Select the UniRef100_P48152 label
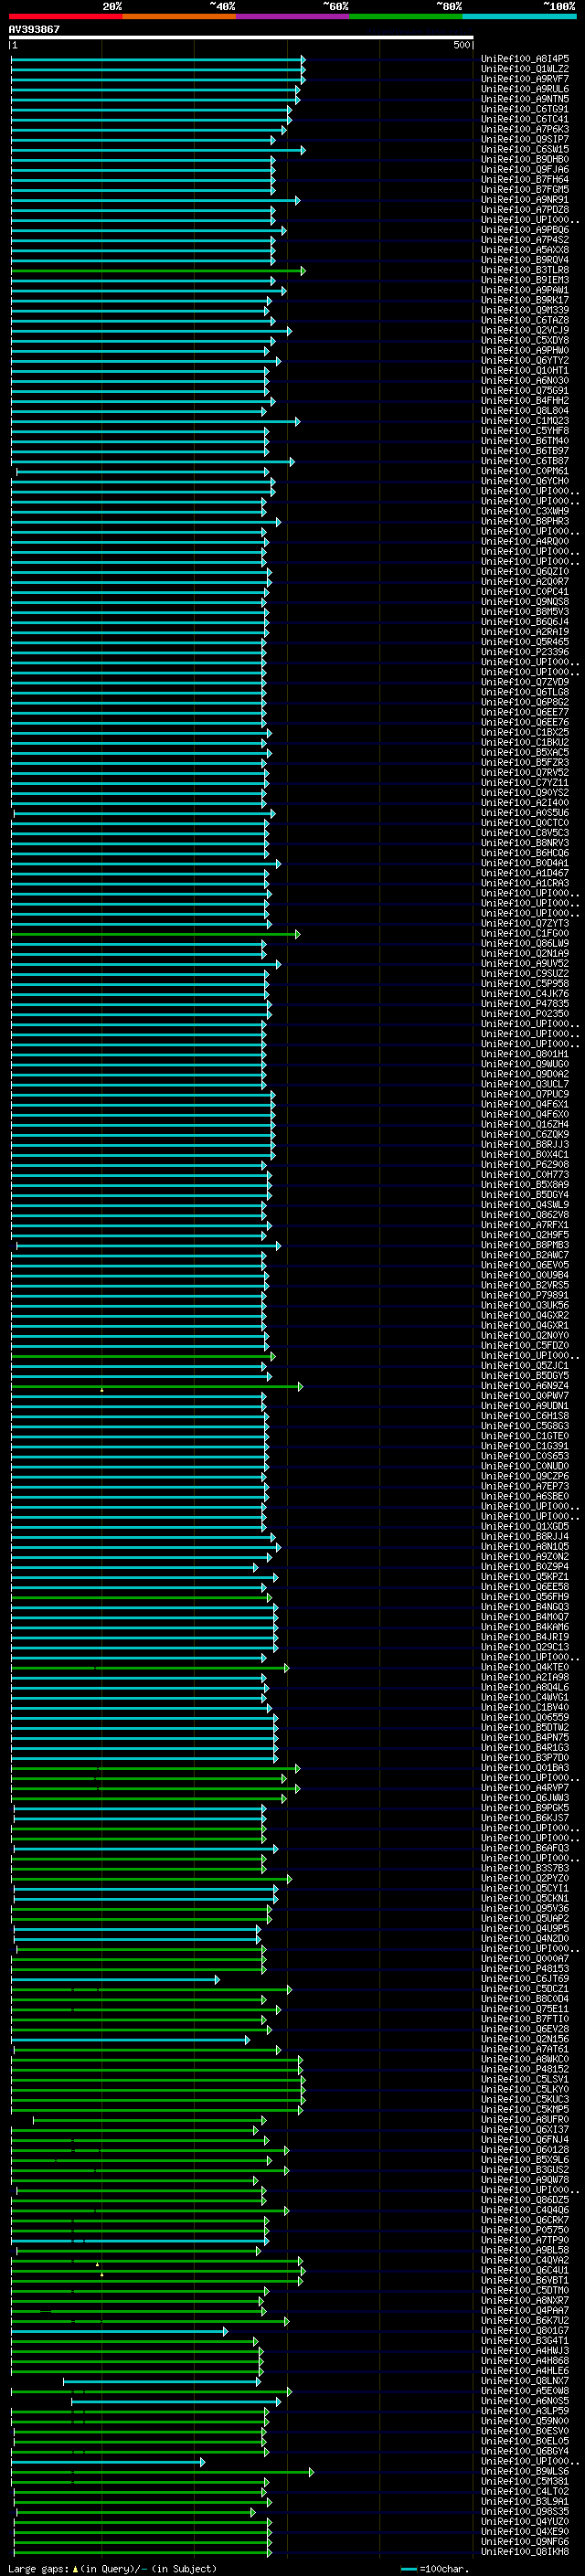Image resolution: width=585 pixels, height=2576 pixels. [x=525, y=2069]
